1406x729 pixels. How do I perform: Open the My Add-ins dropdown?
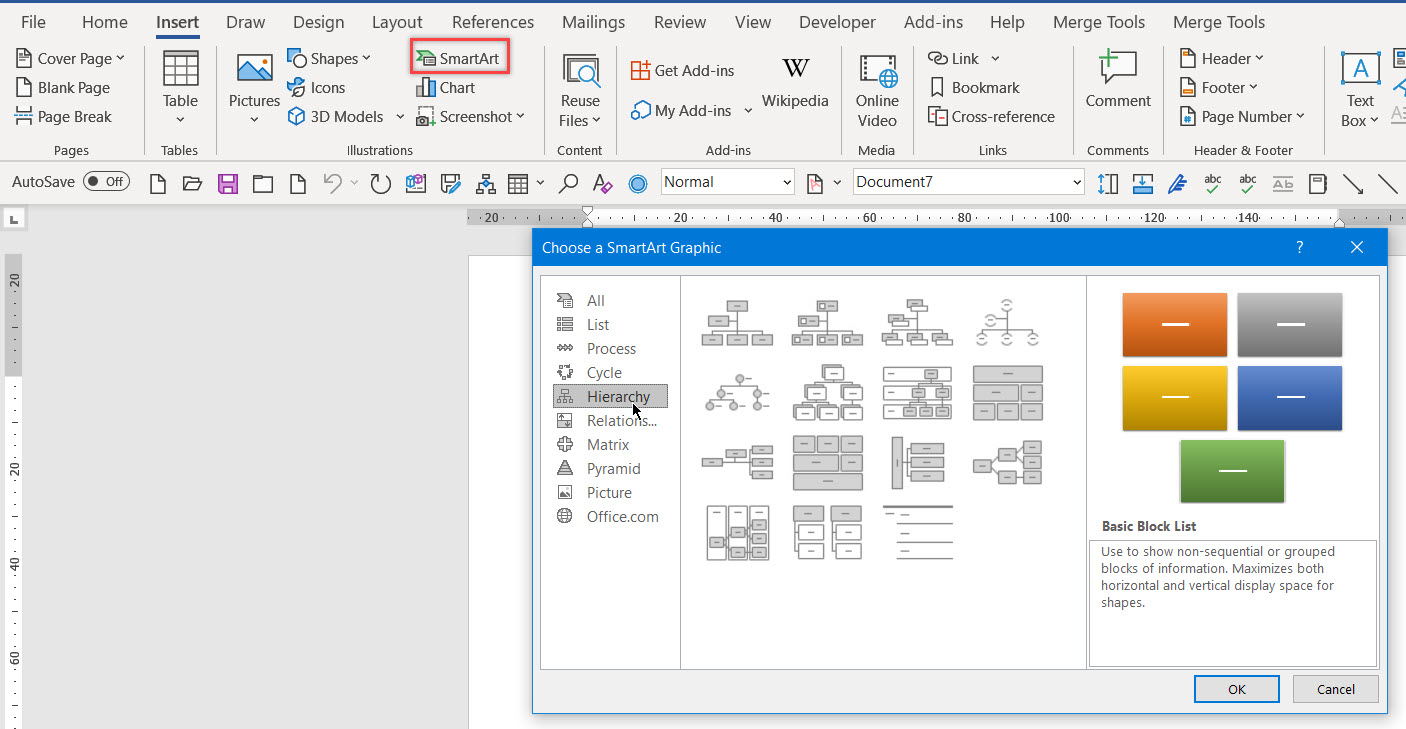point(748,111)
